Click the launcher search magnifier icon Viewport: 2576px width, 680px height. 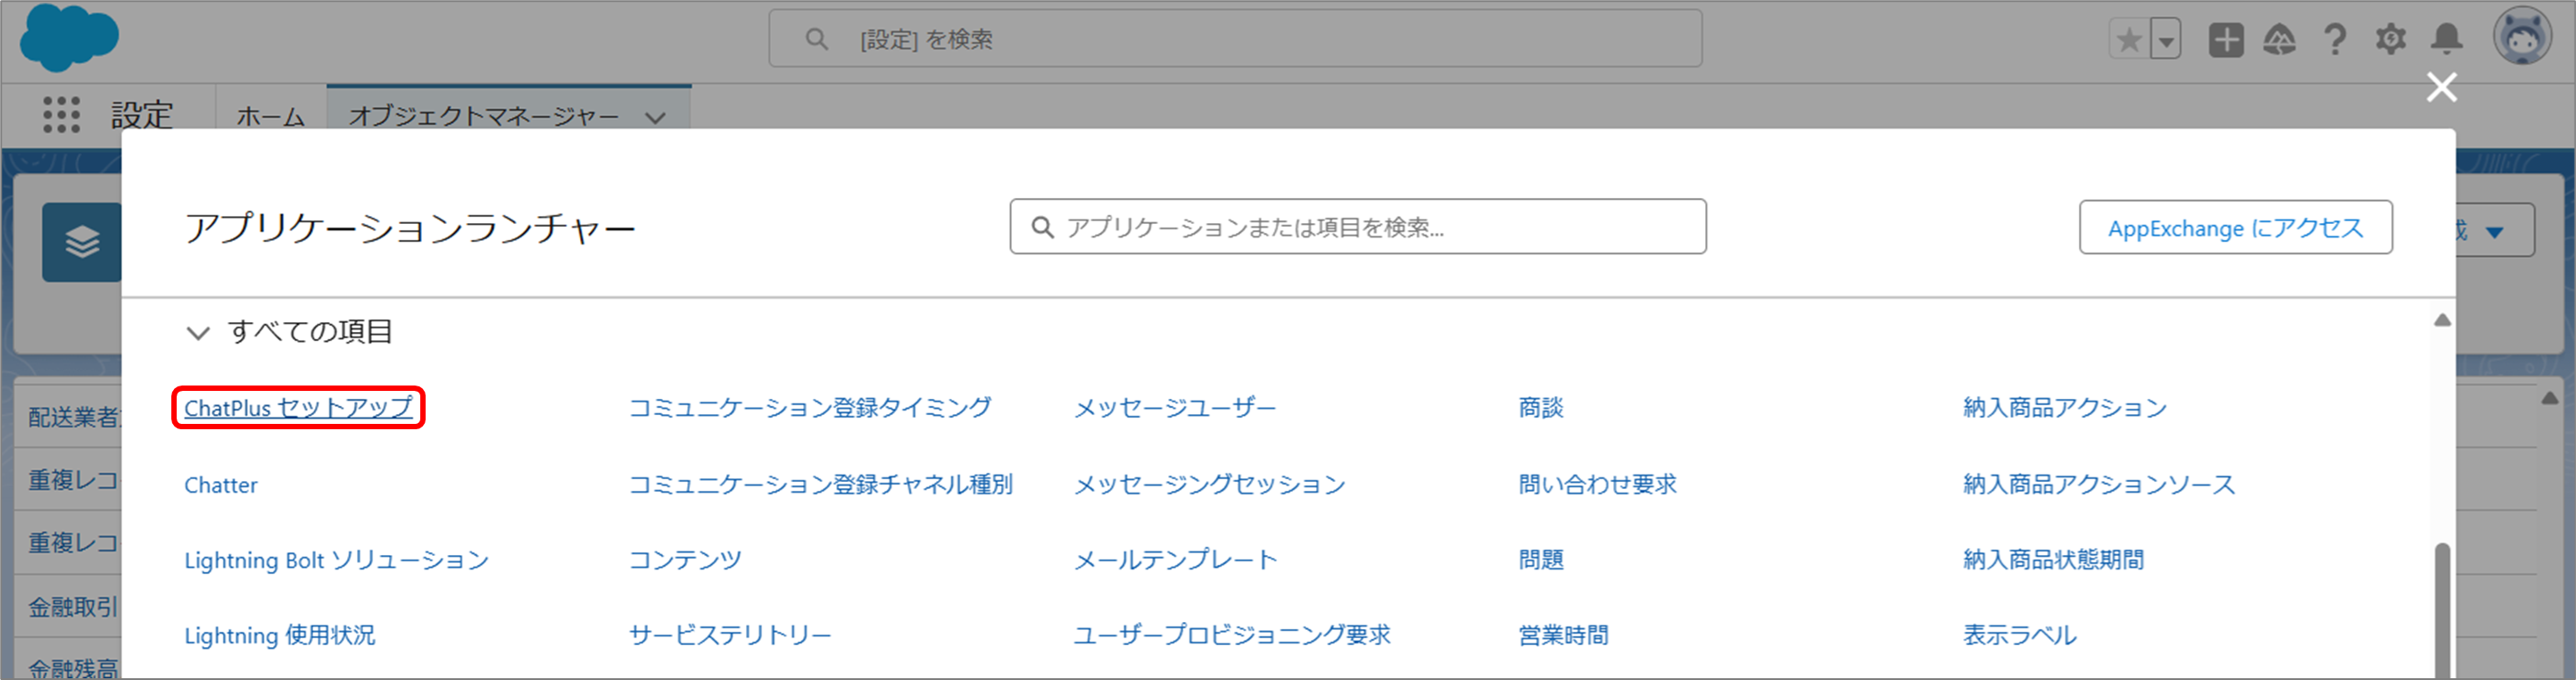(x=1042, y=228)
